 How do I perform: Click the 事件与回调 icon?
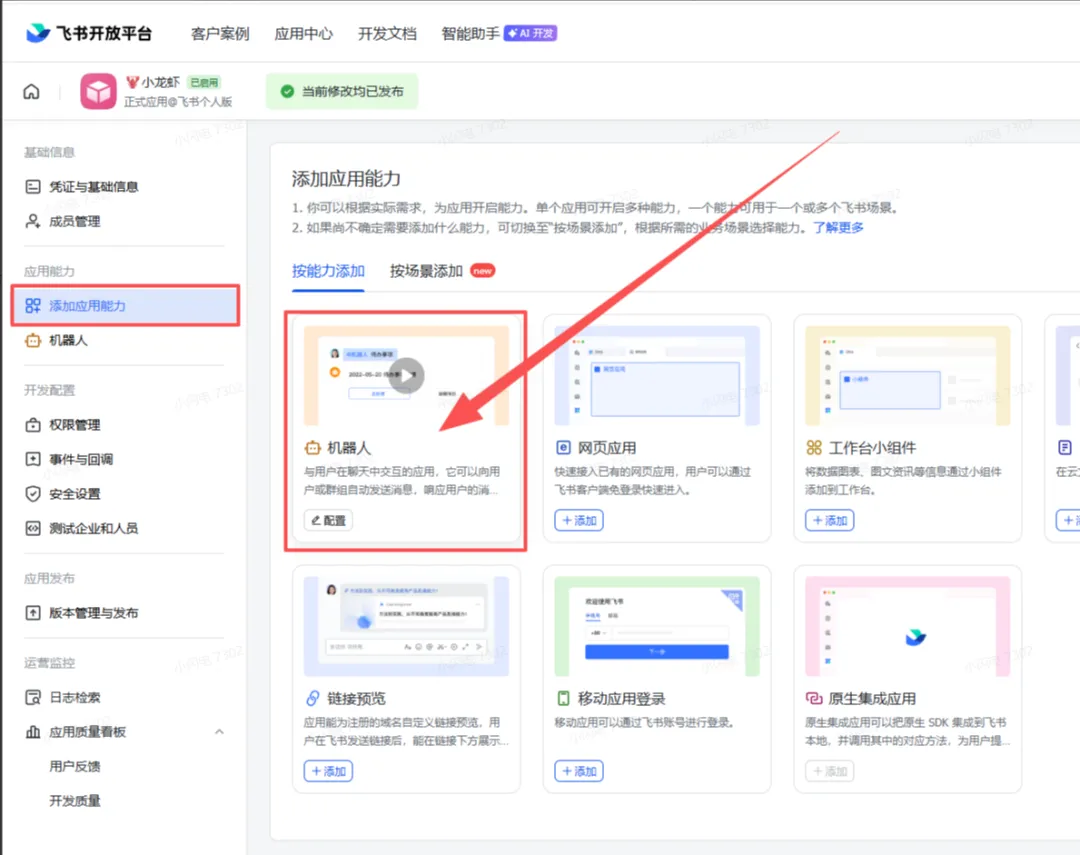[x=32, y=460]
